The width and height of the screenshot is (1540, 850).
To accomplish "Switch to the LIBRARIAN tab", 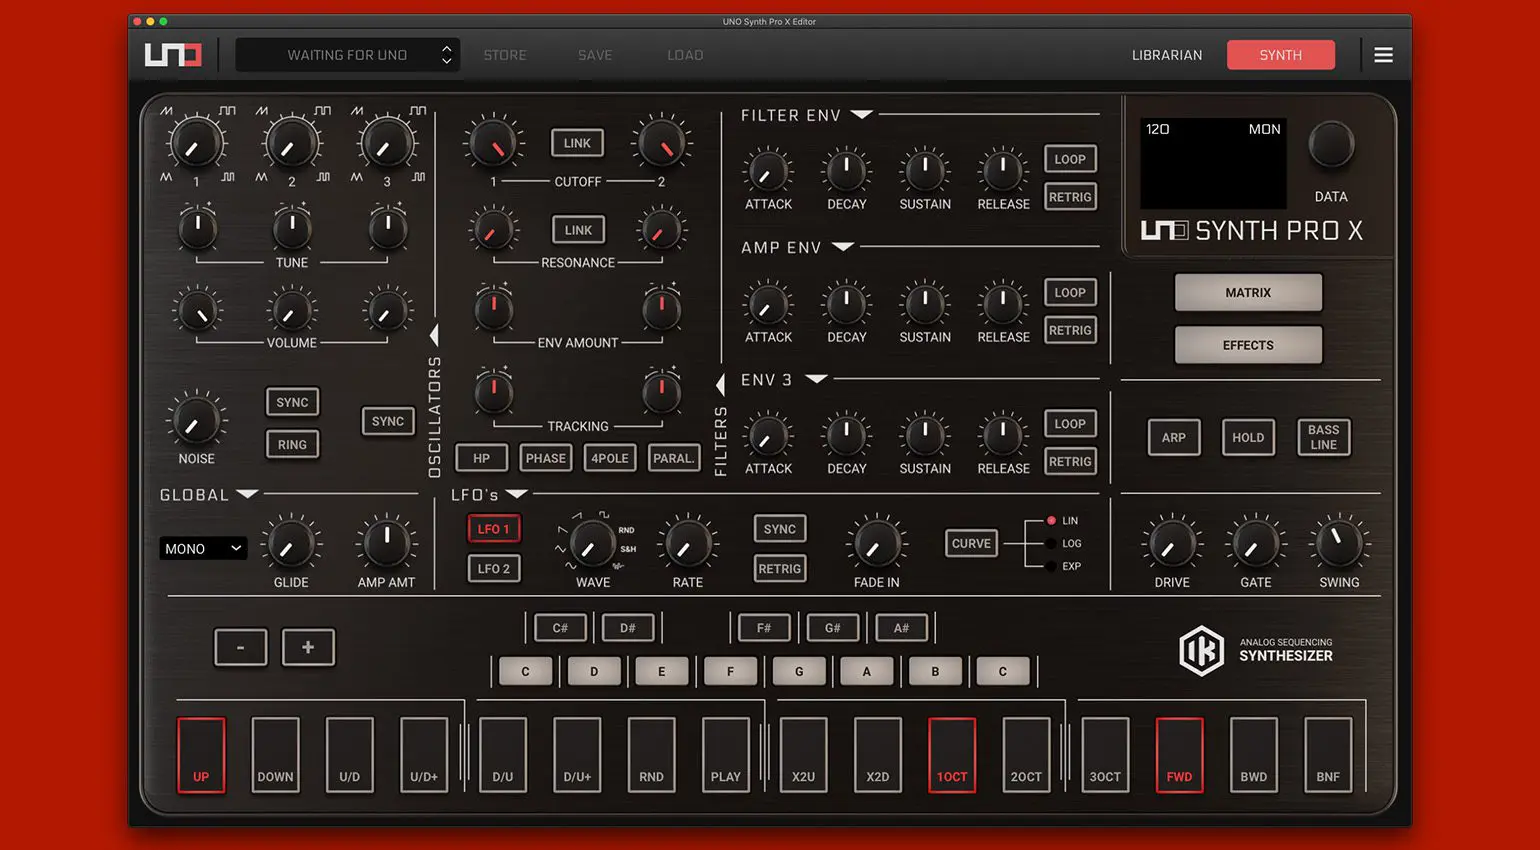I will pos(1167,55).
